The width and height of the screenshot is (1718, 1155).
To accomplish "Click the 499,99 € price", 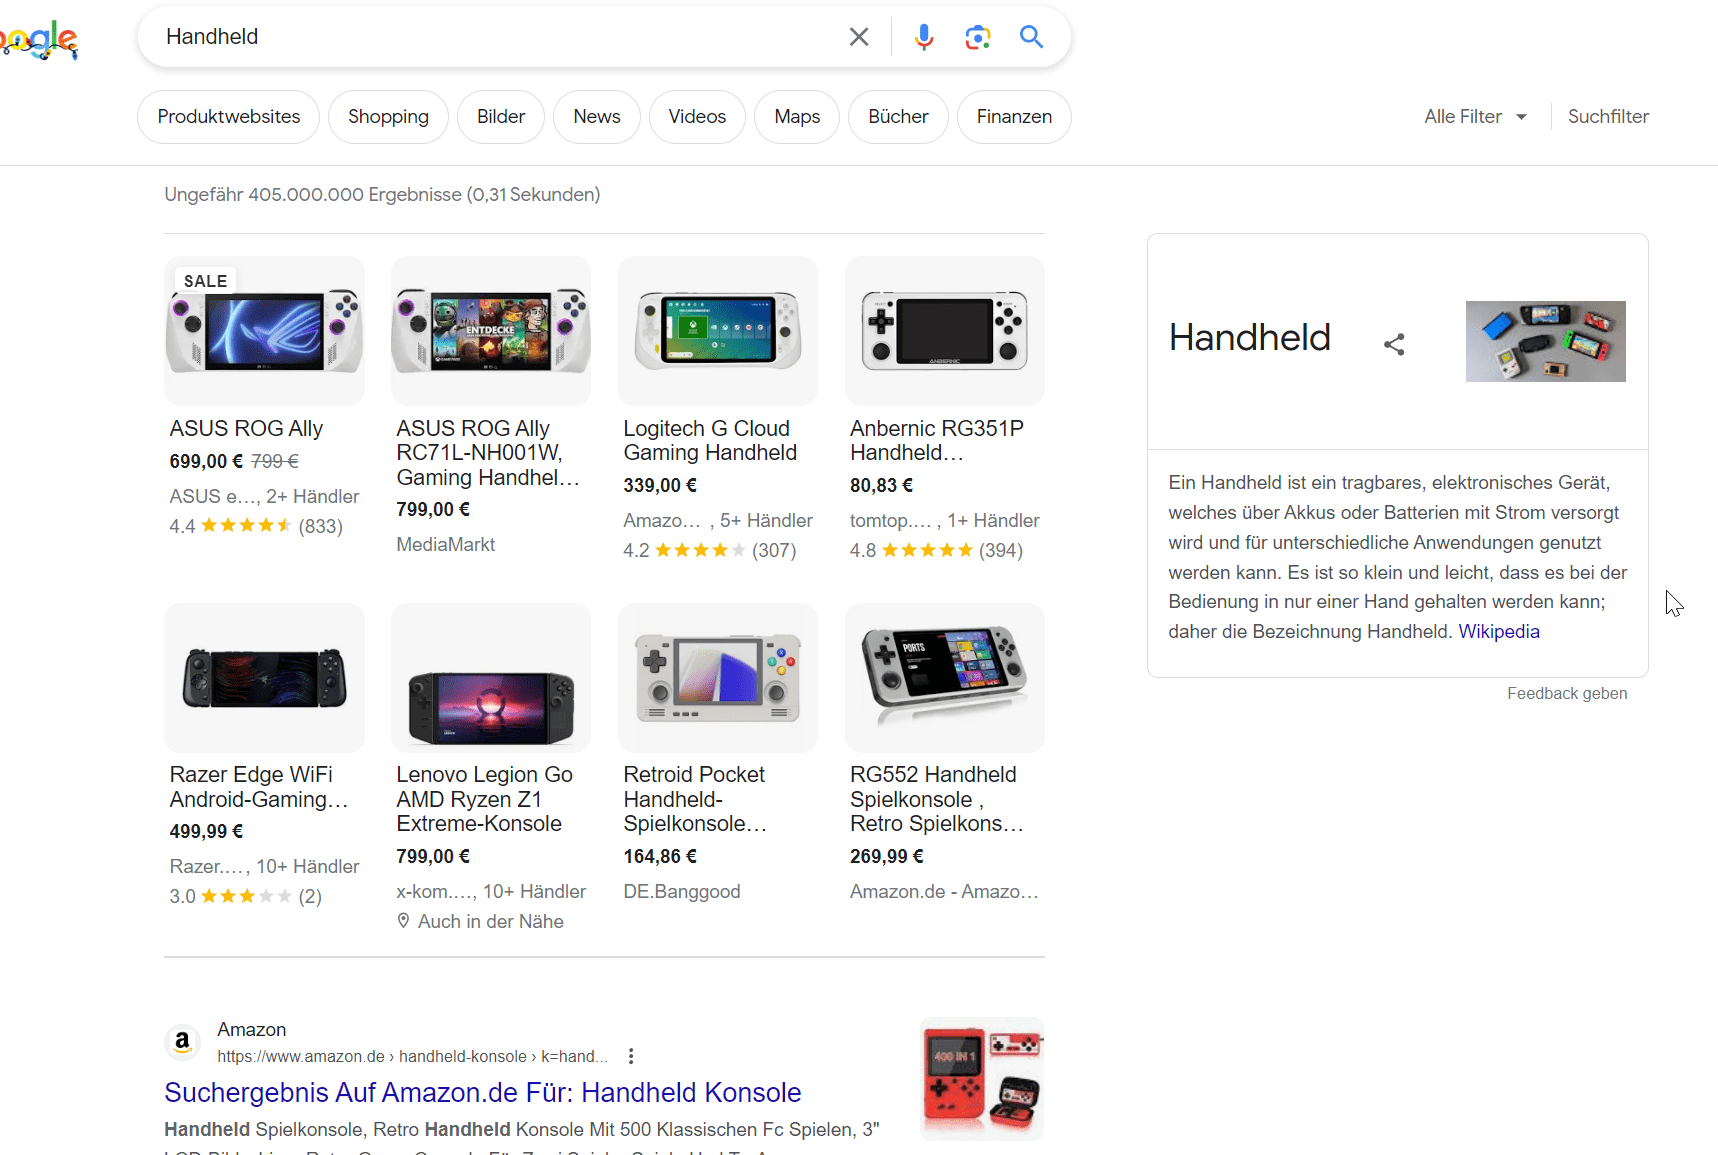I will pyautogui.click(x=206, y=832).
